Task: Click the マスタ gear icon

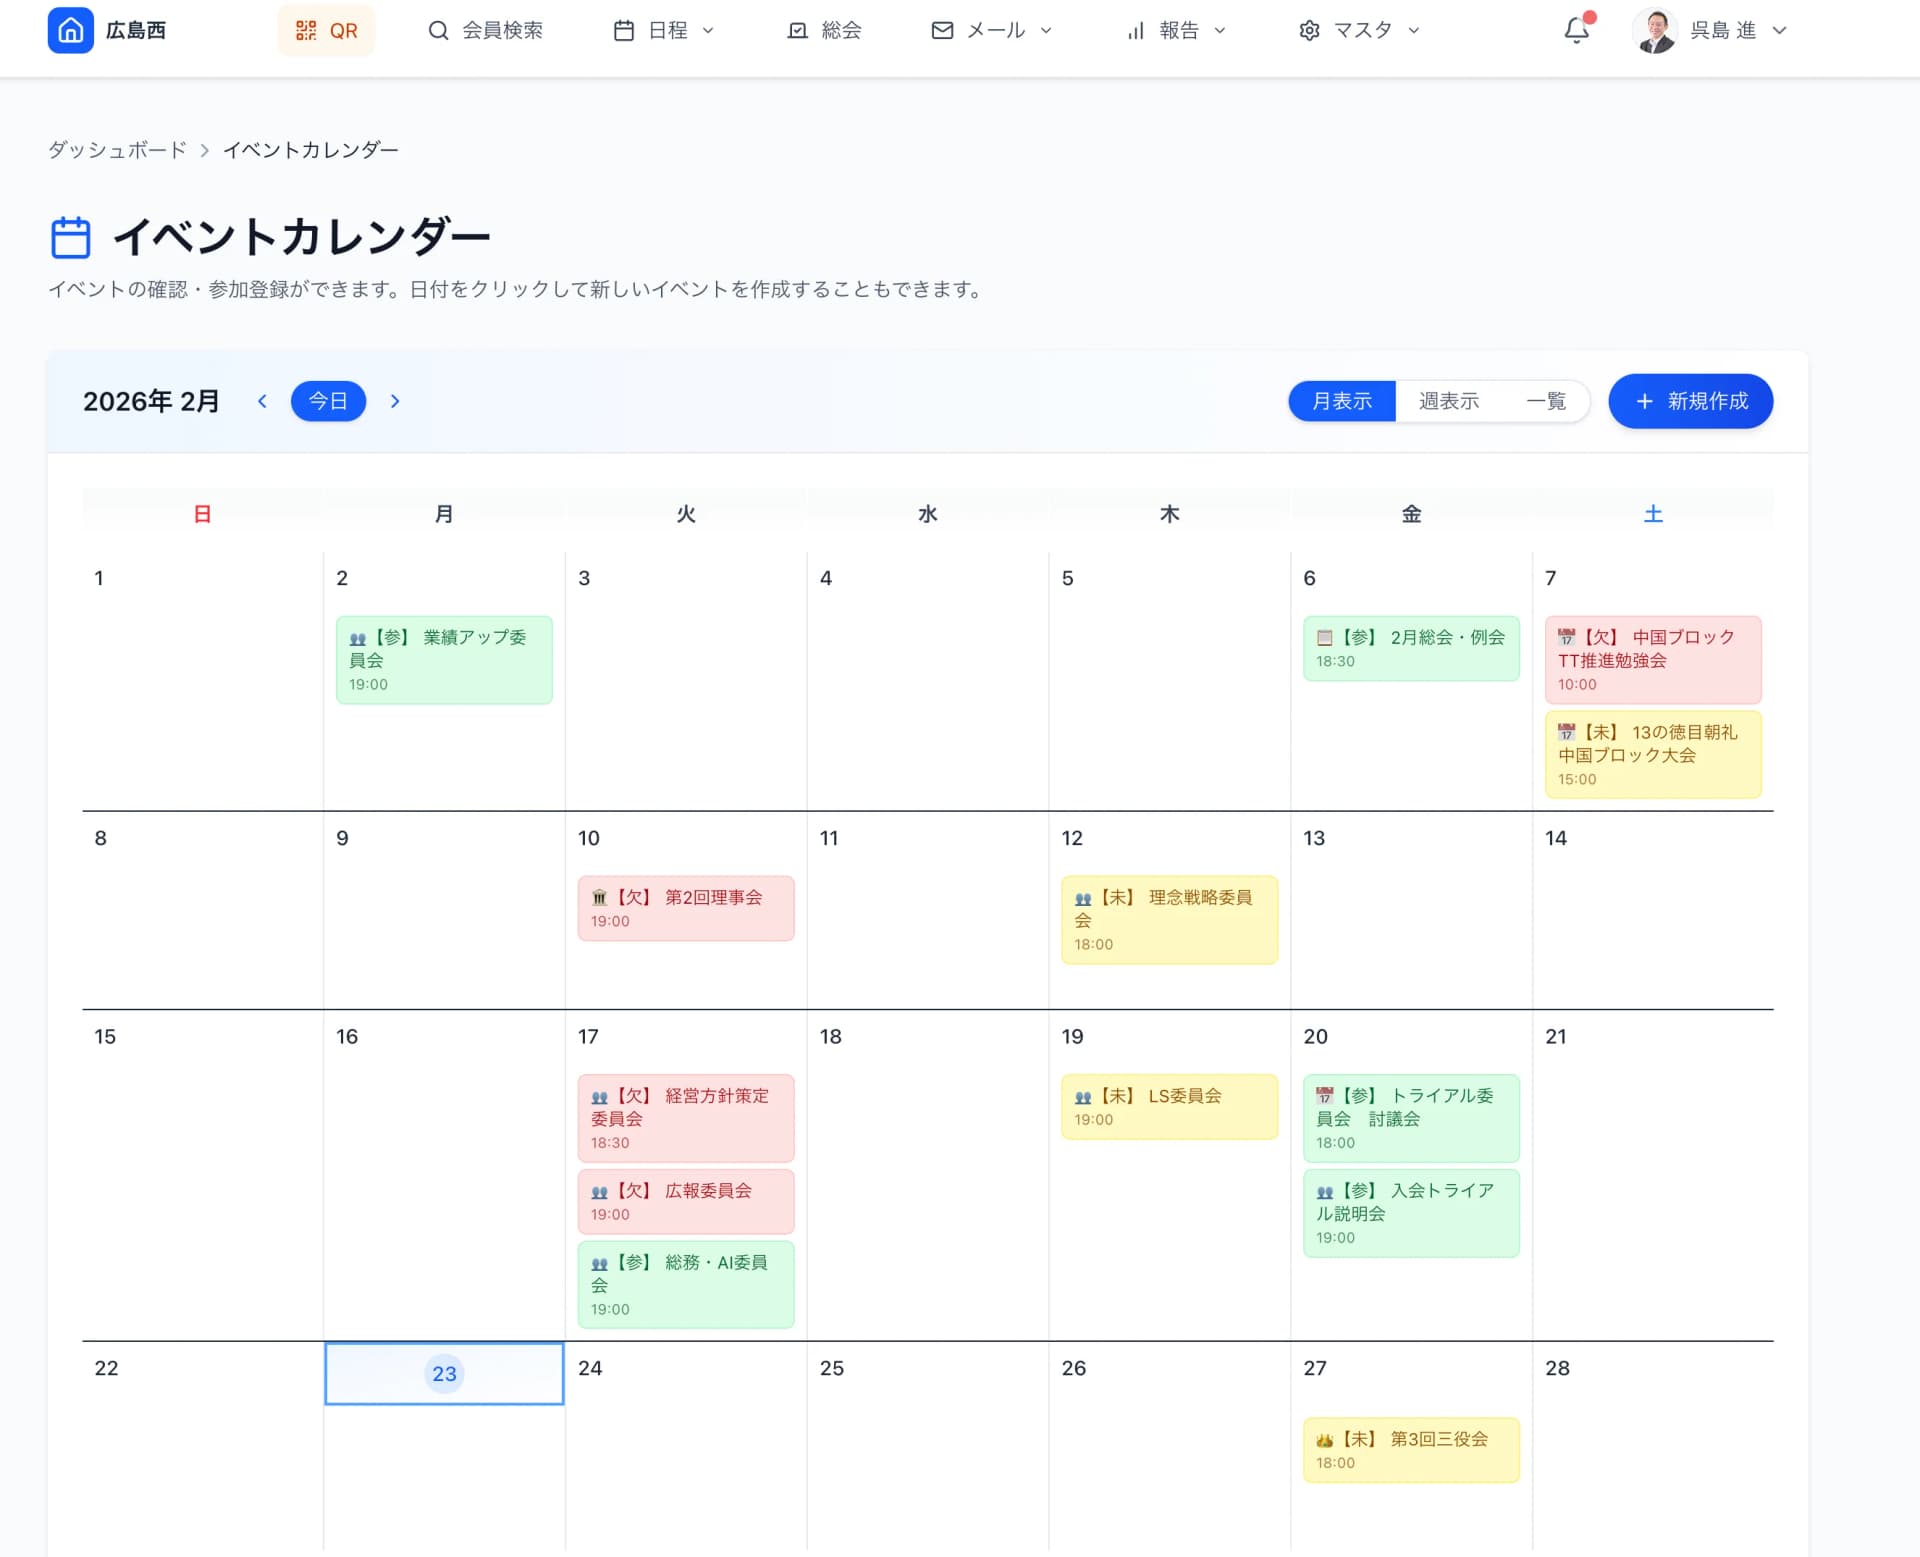Action: click(x=1309, y=30)
